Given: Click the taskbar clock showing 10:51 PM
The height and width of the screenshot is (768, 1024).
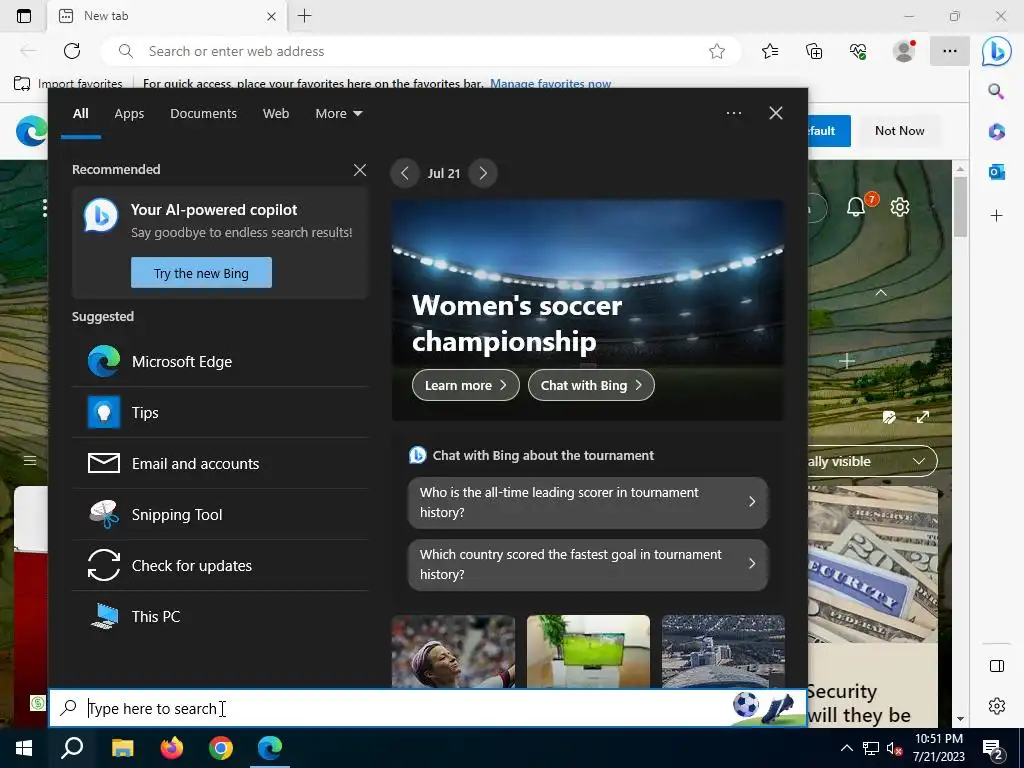Looking at the screenshot, I should [938, 748].
